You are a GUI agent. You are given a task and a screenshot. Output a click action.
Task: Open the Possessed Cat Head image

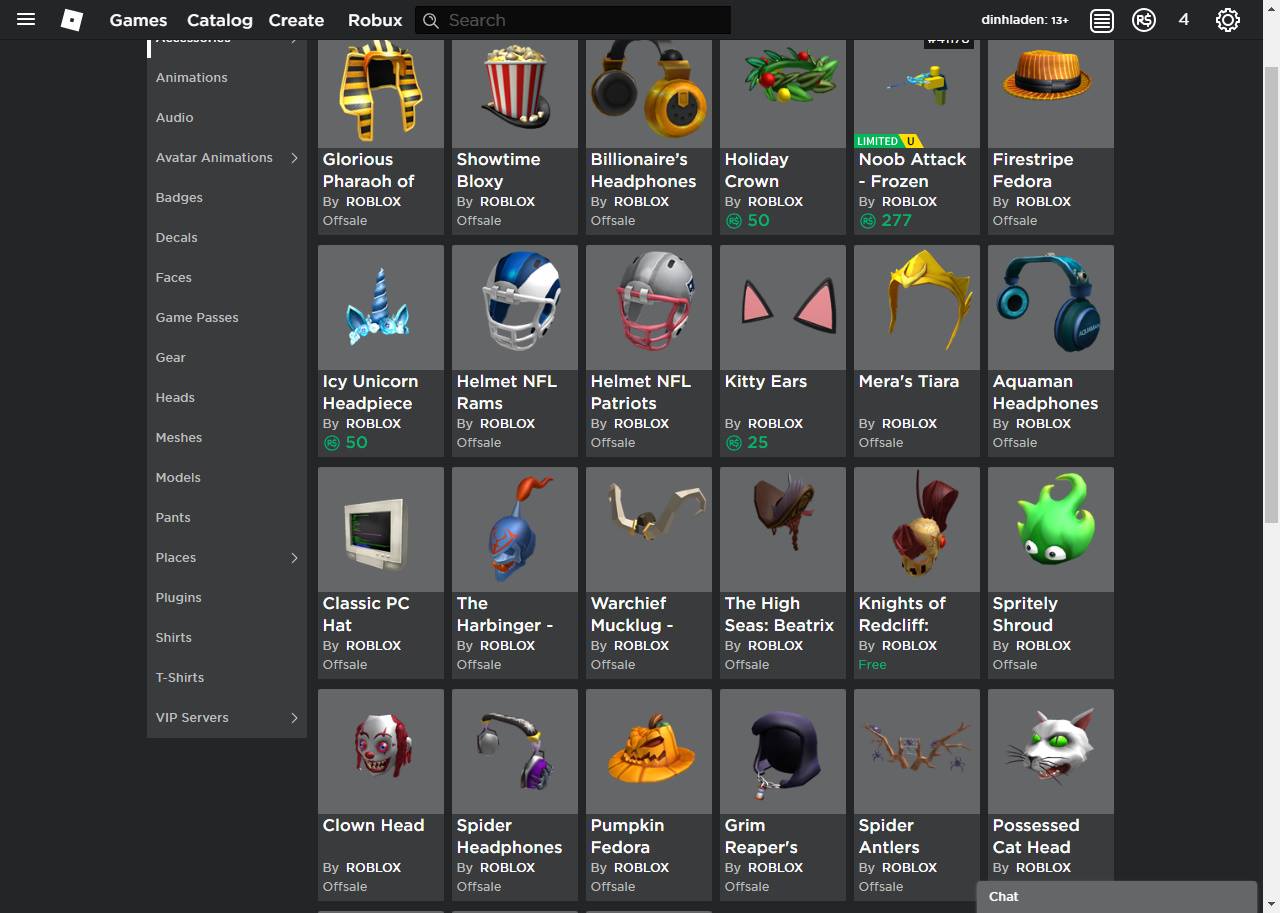1051,752
